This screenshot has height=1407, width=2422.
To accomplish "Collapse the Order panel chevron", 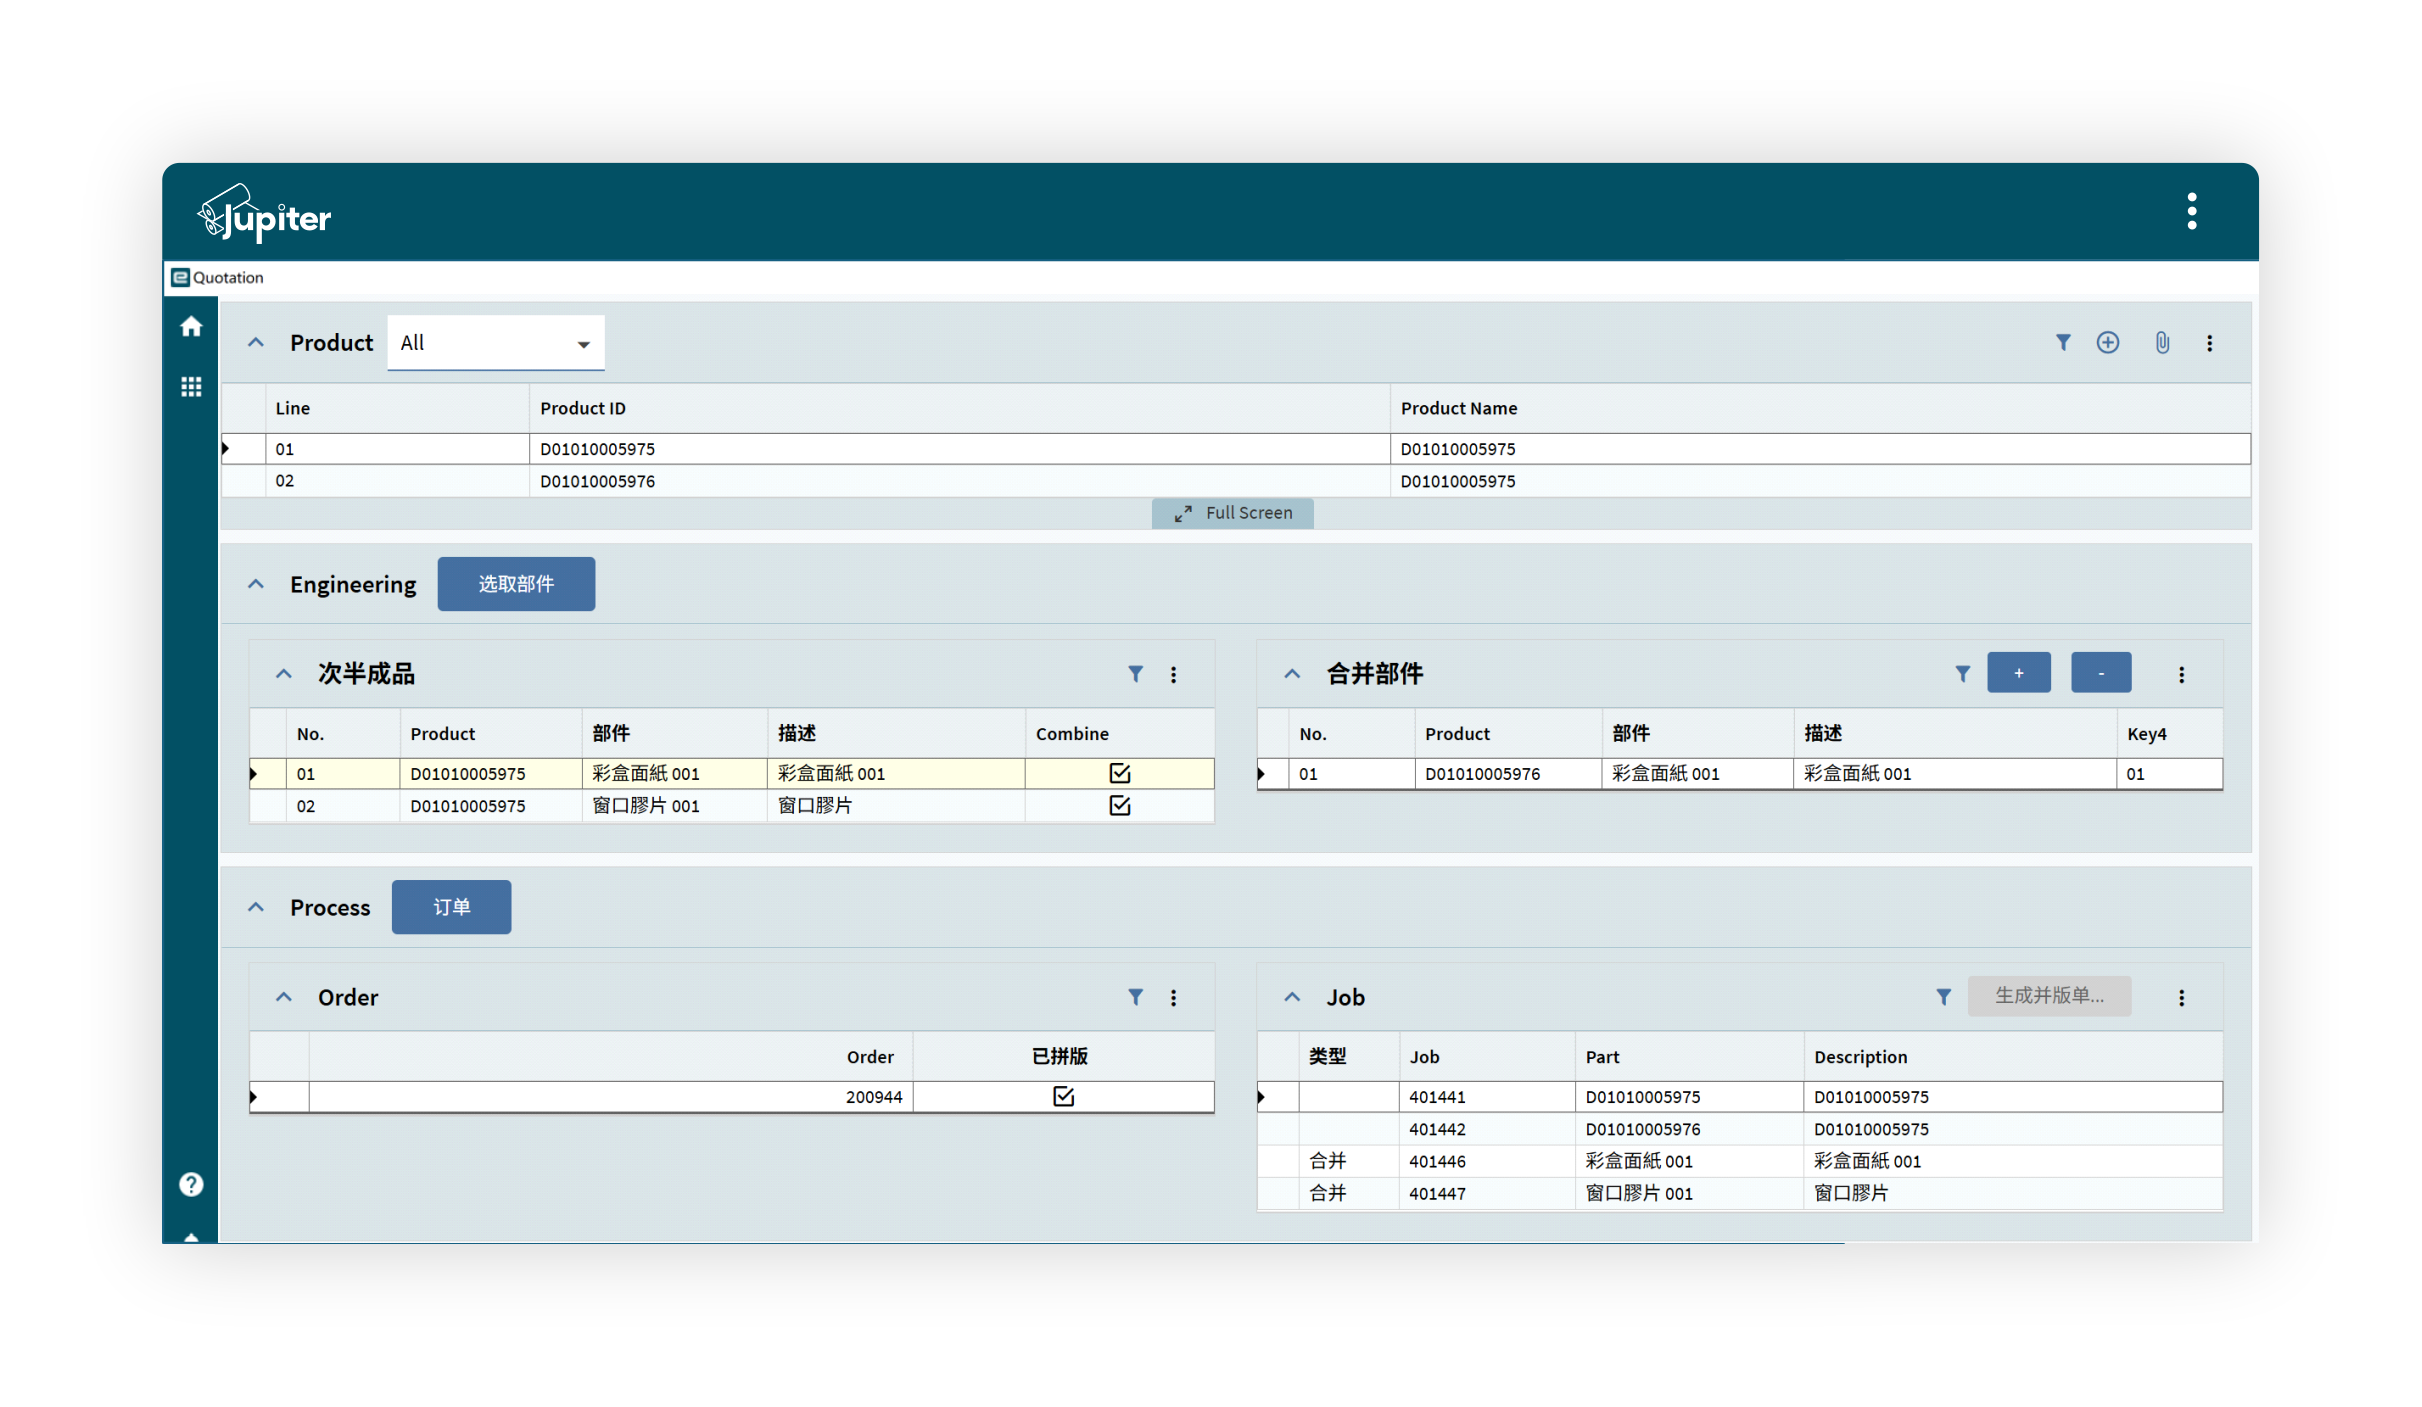I will pyautogui.click(x=284, y=997).
